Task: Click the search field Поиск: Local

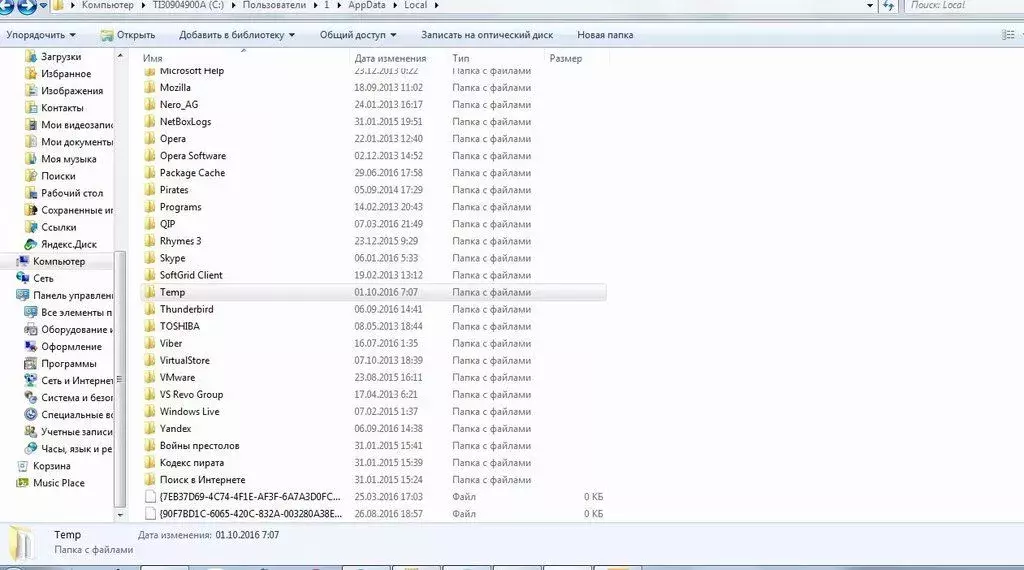Action: 964,5
